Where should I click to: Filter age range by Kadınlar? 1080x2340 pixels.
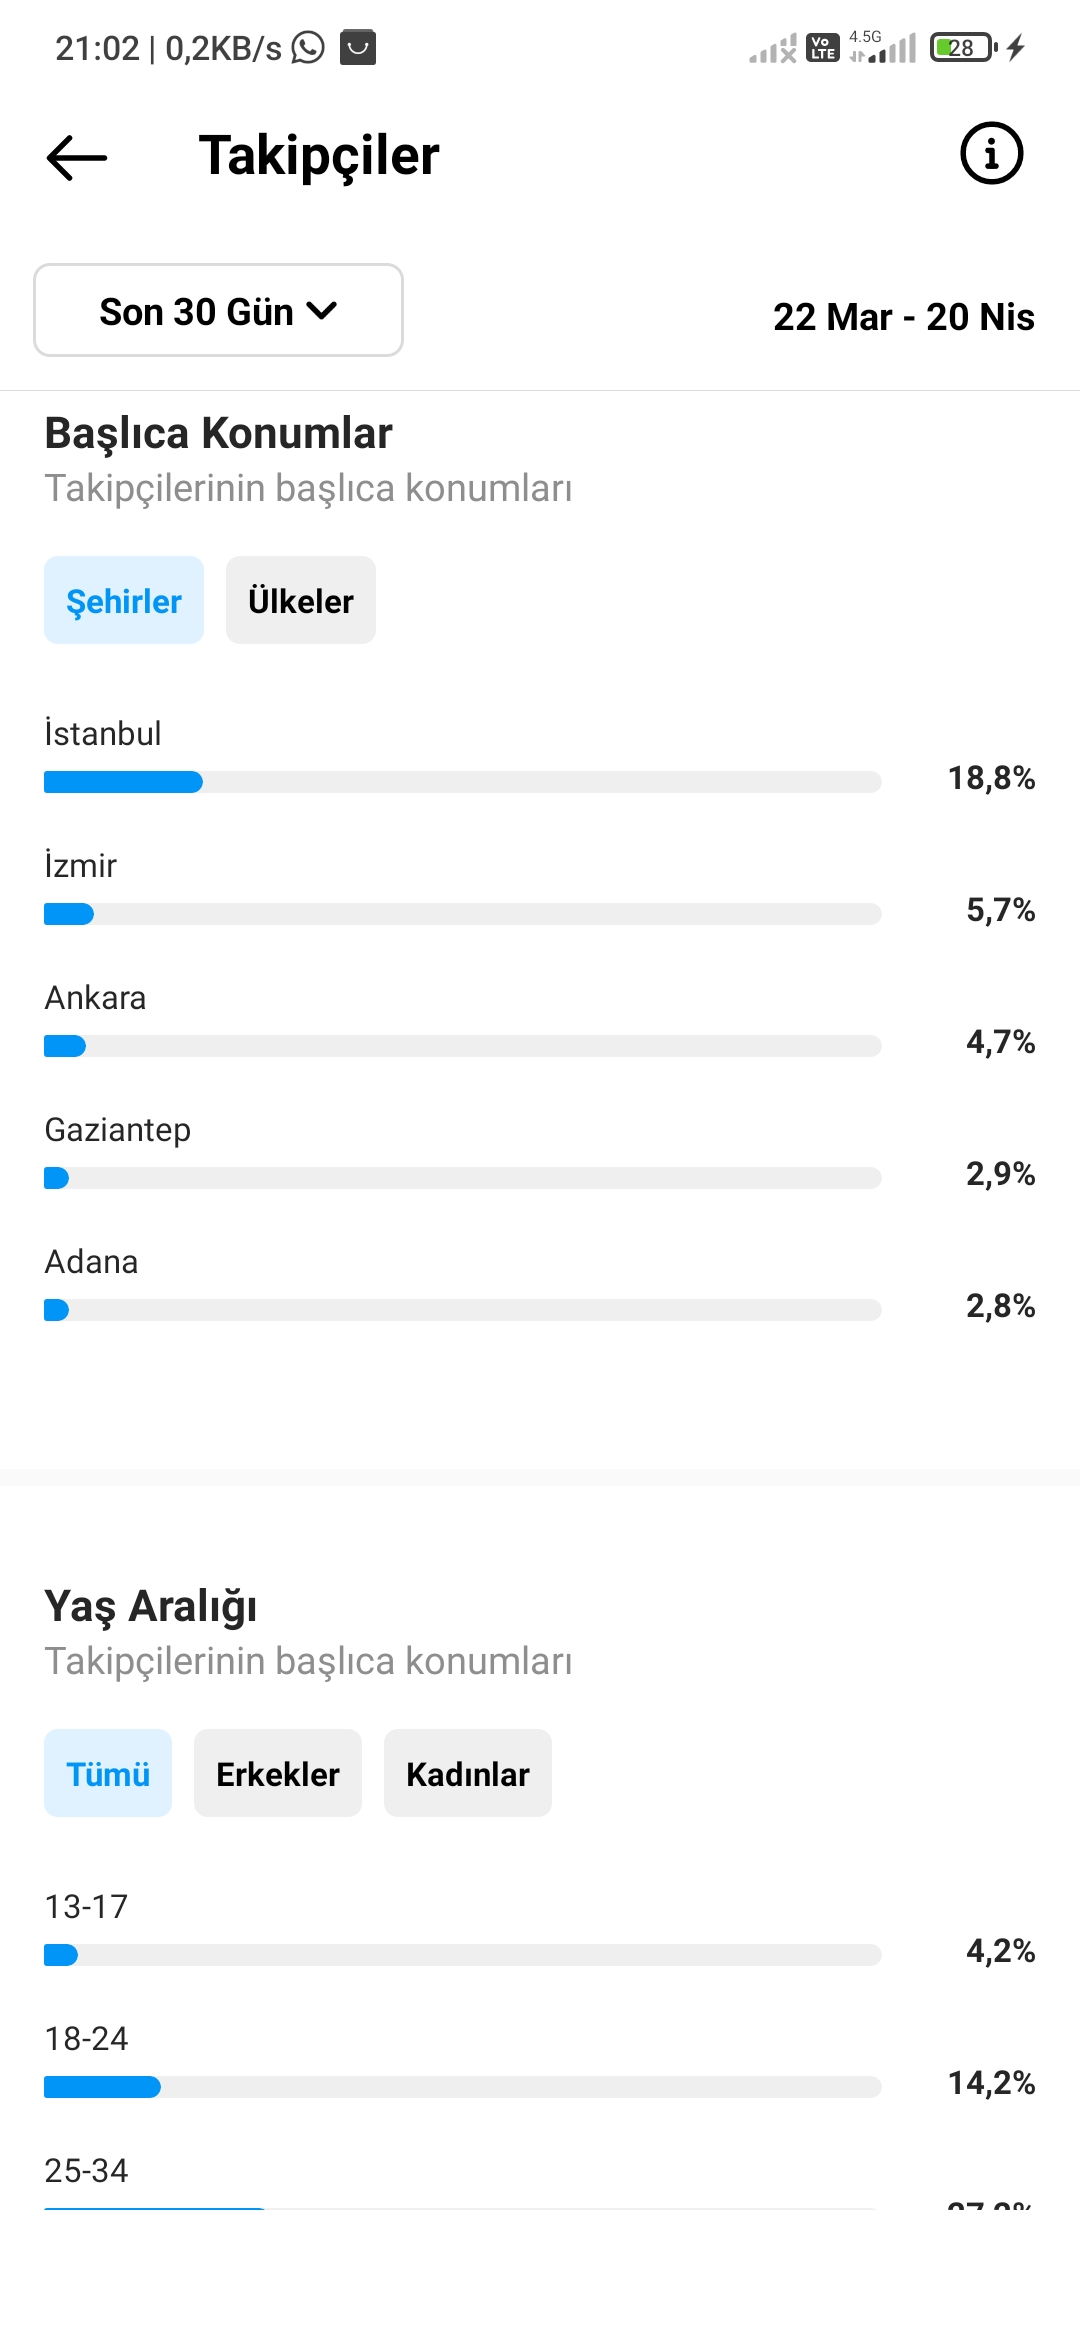[x=468, y=1773]
